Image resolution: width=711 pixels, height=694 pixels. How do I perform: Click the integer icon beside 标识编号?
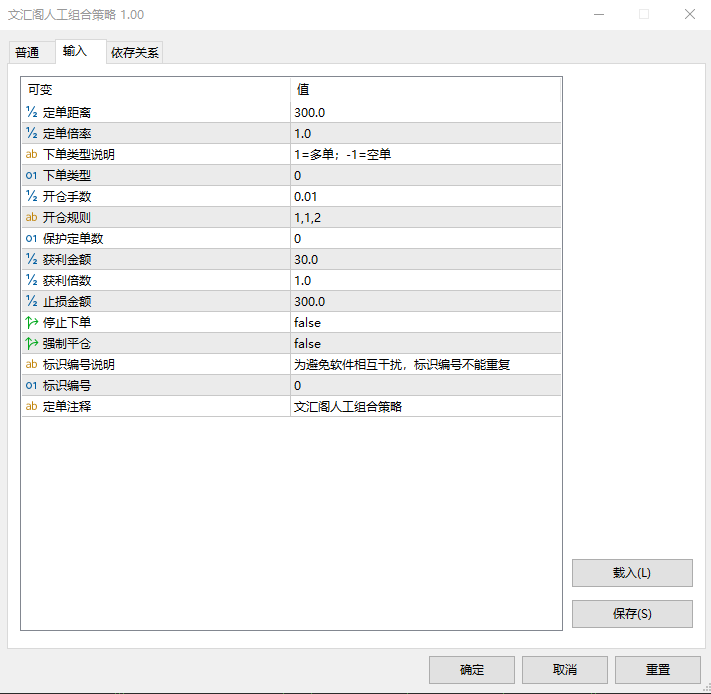pos(31,386)
